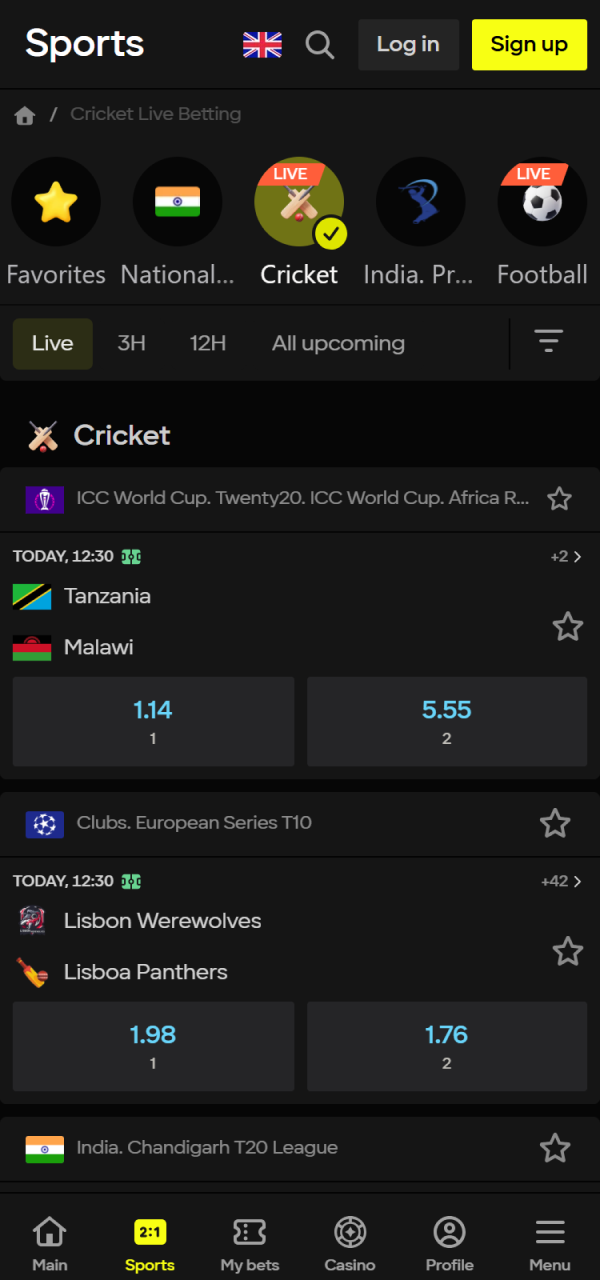Select the India Premier League icon
Viewport: 600px width, 1280px height.
click(420, 201)
